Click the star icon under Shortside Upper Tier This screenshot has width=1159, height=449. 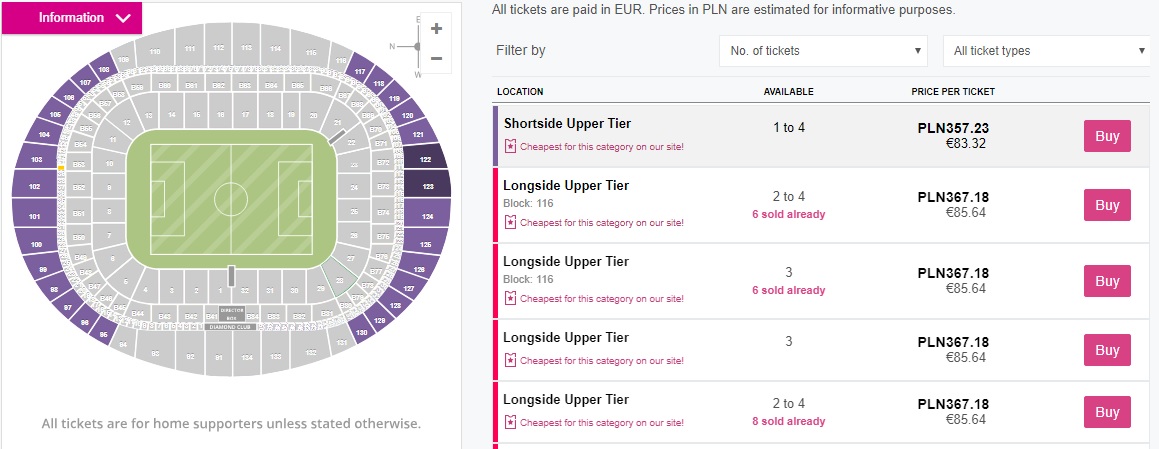point(509,147)
